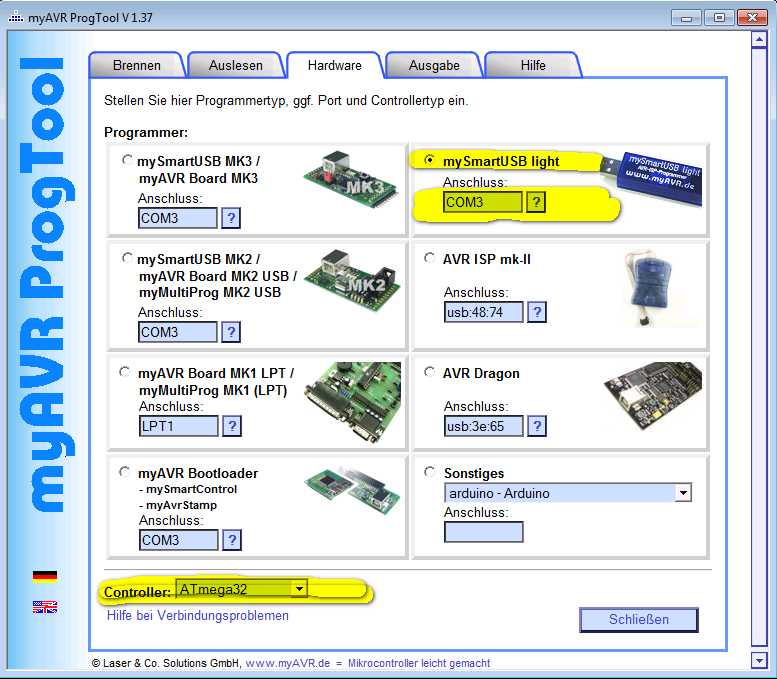This screenshot has height=679, width=777.
Task: Select Sonstiges radio button
Action: coord(430,472)
